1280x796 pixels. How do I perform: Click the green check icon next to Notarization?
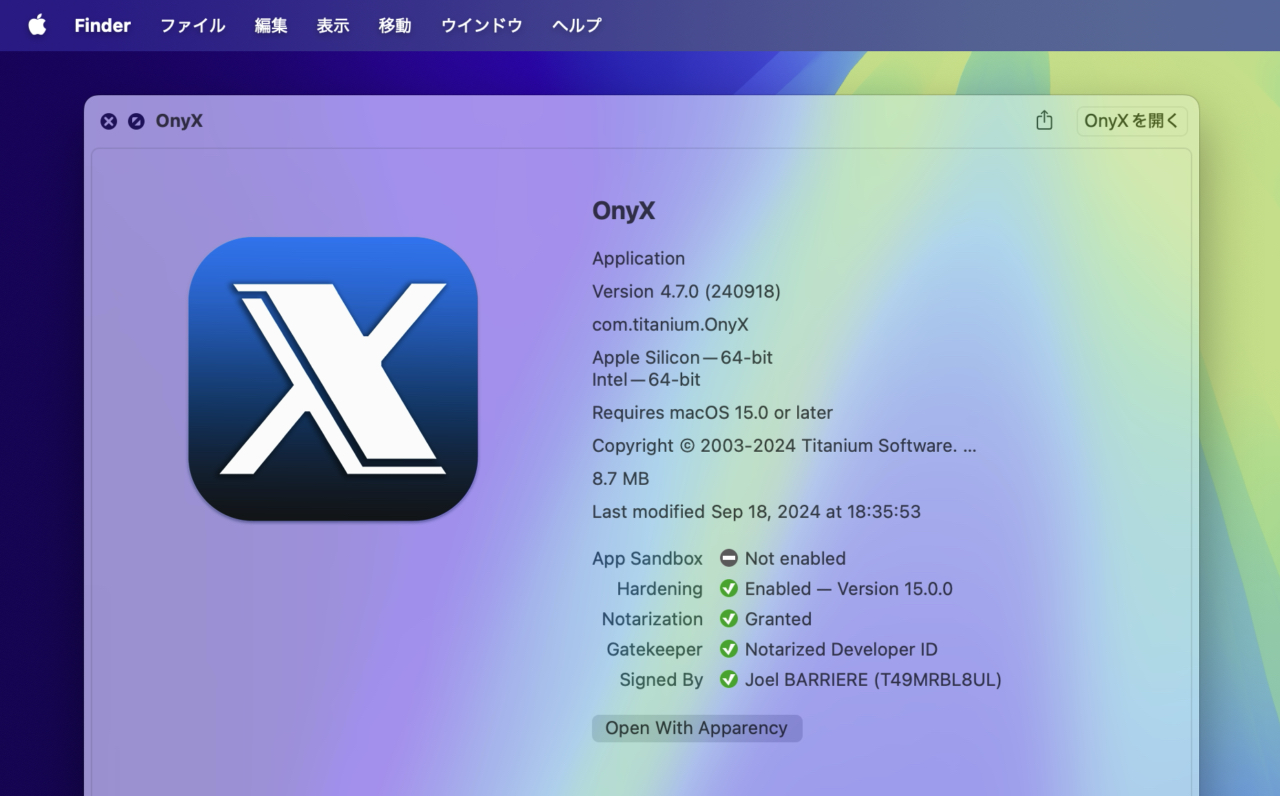[729, 619]
